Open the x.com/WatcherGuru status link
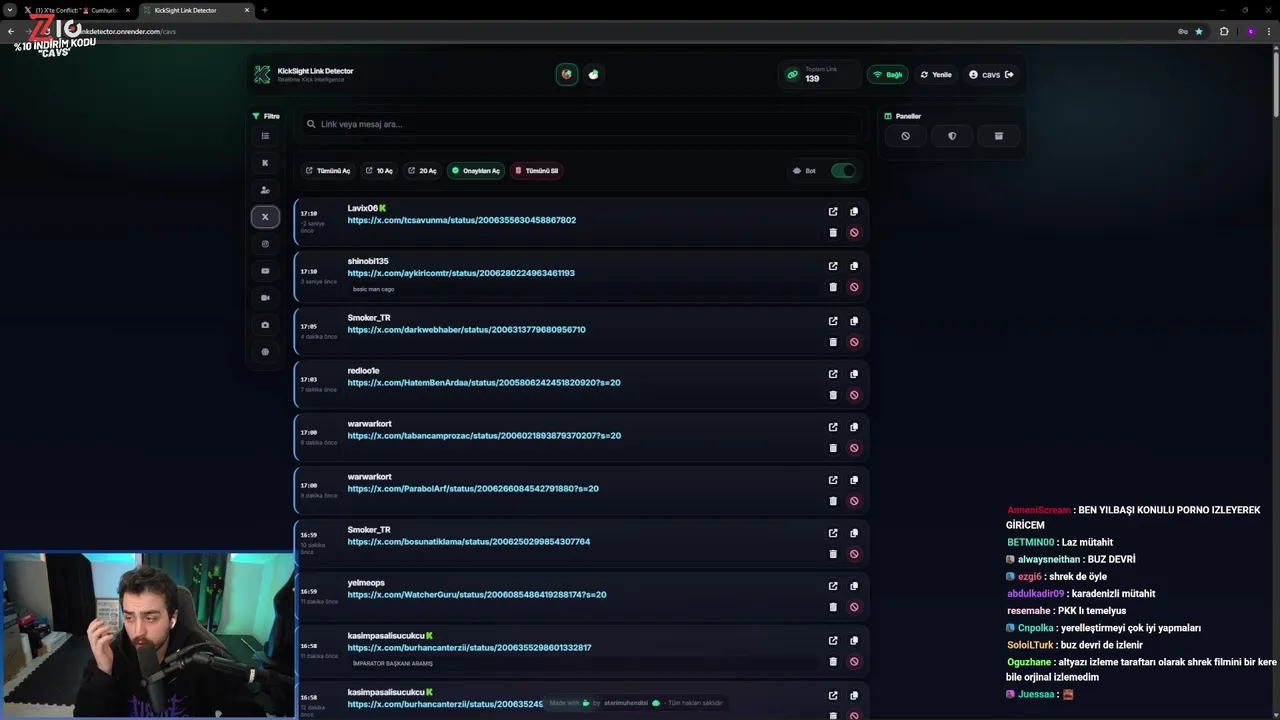 [x=477, y=595]
